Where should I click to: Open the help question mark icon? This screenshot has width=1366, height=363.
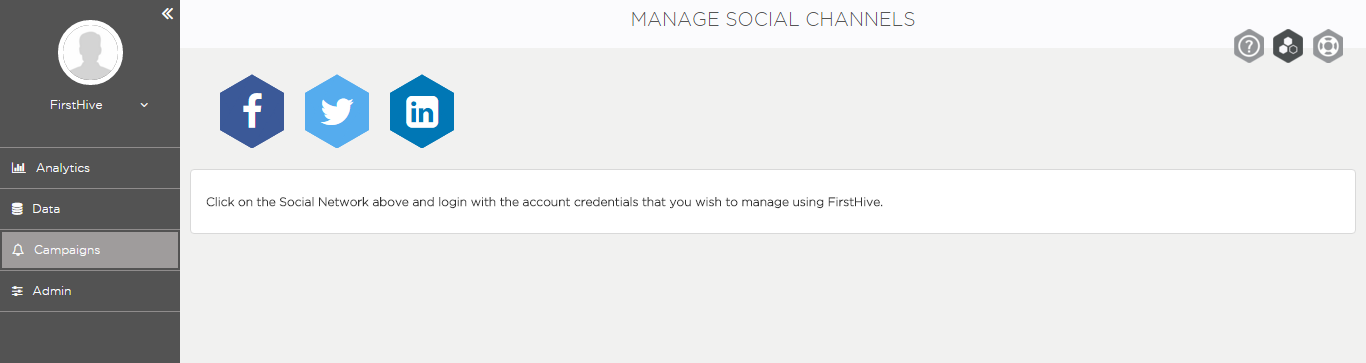[1249, 46]
